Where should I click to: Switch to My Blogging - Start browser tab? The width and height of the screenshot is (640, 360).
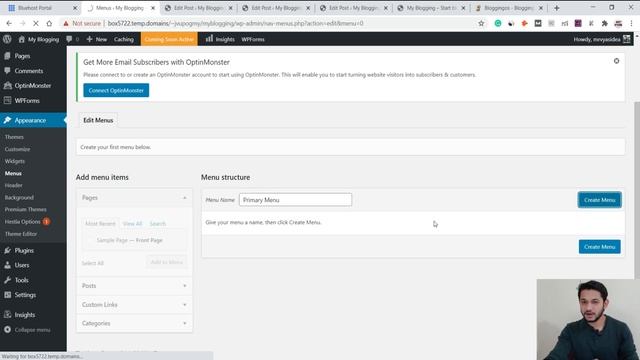(431, 8)
